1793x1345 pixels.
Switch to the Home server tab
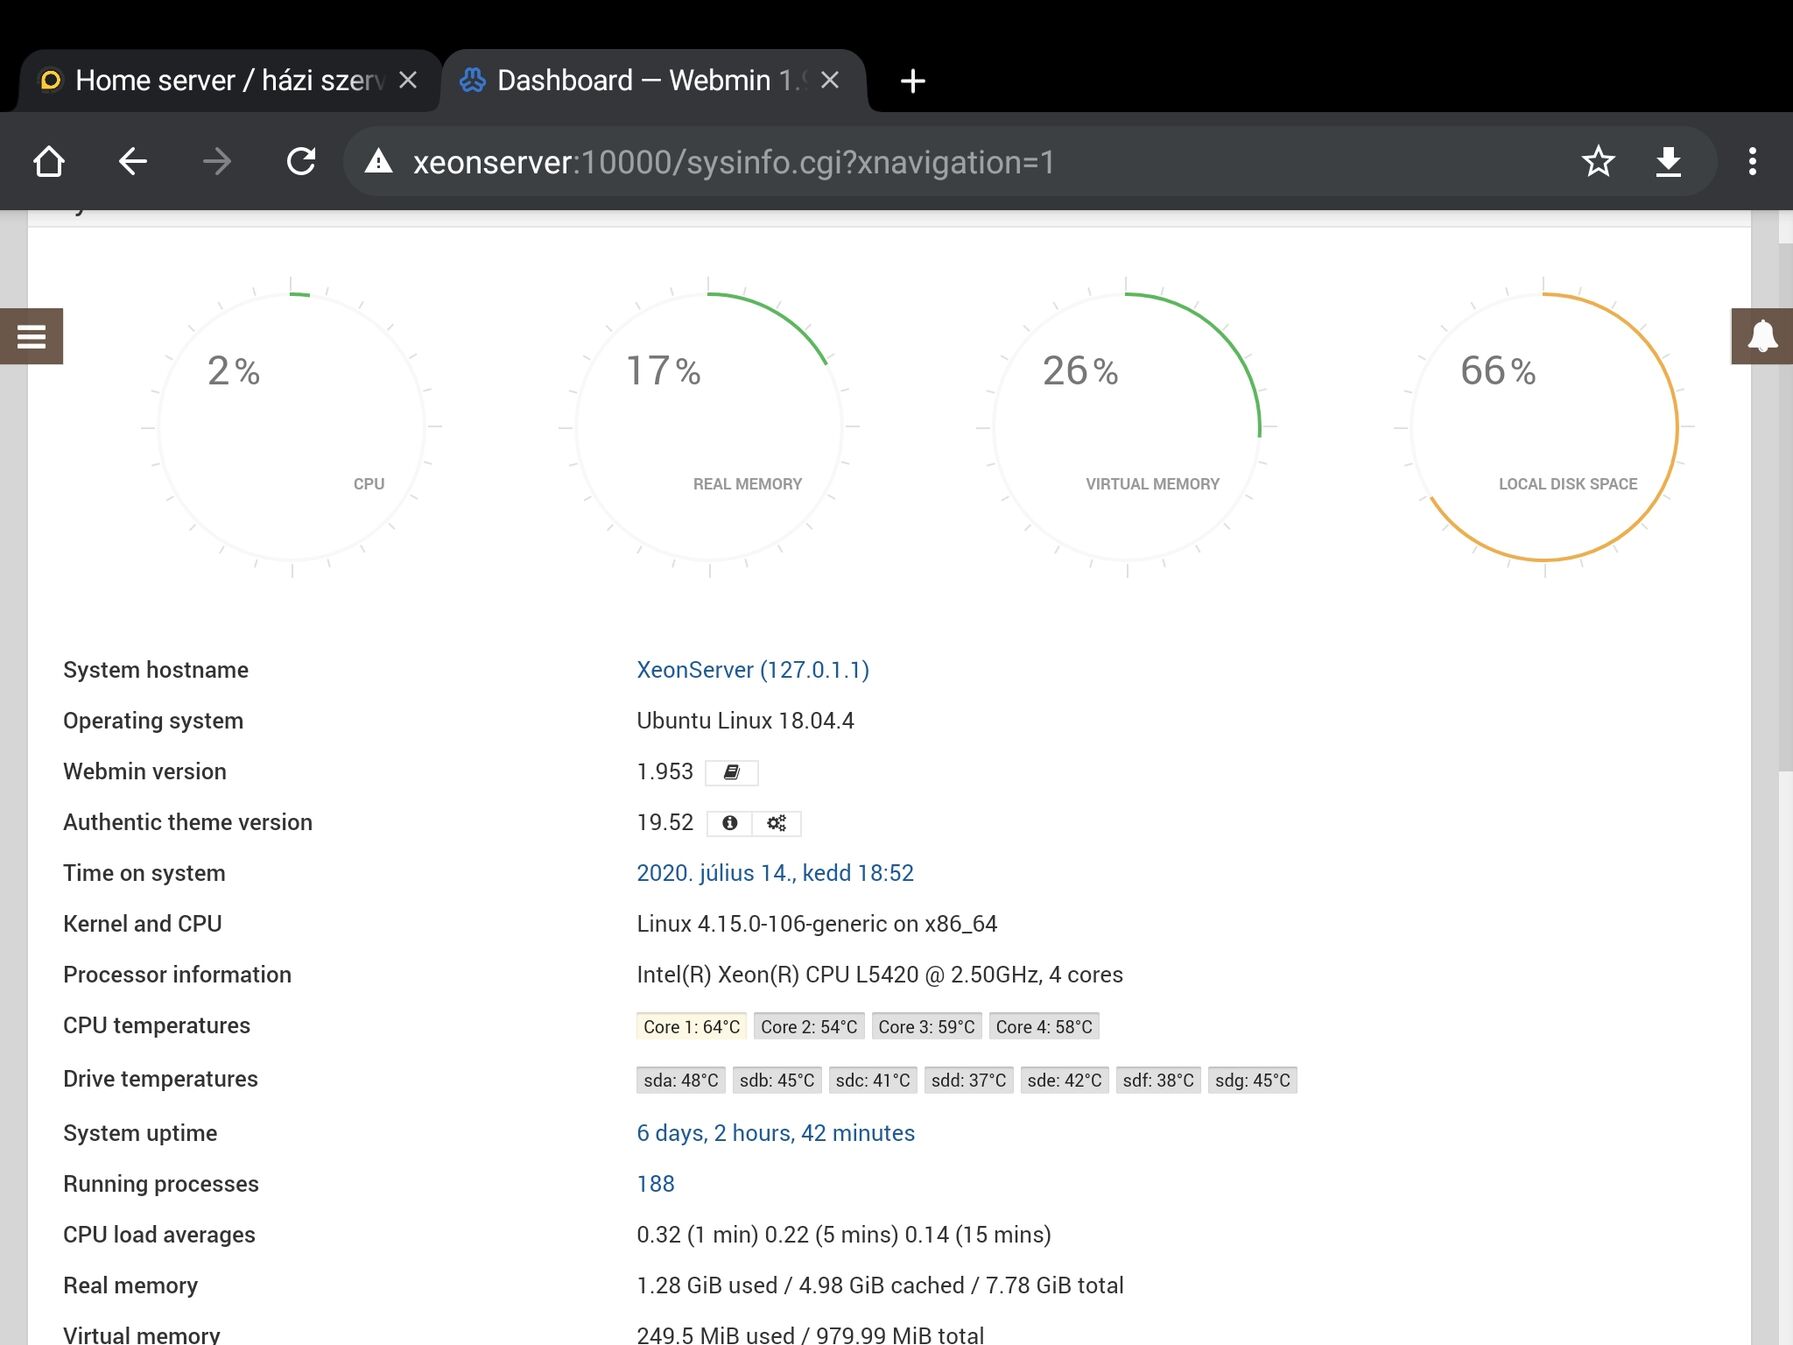229,80
